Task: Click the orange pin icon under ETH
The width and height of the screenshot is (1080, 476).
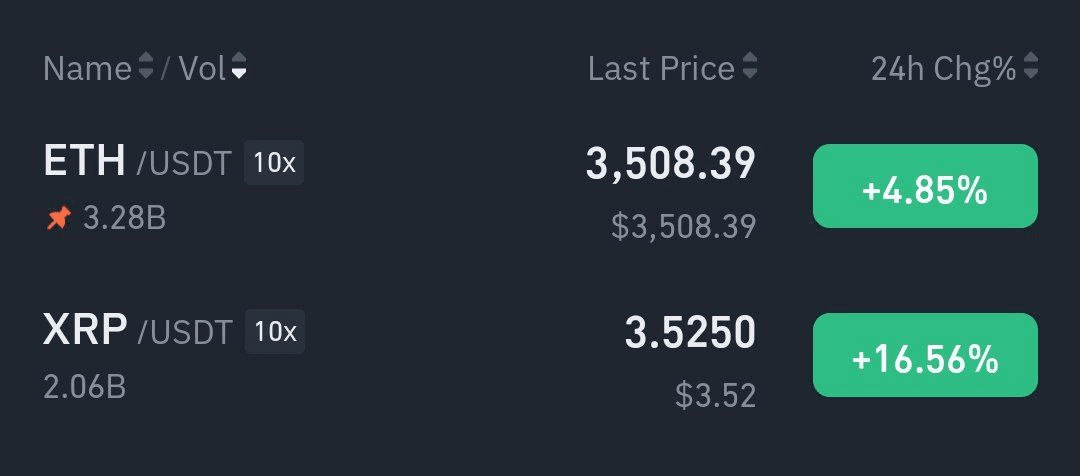Action: tap(59, 219)
